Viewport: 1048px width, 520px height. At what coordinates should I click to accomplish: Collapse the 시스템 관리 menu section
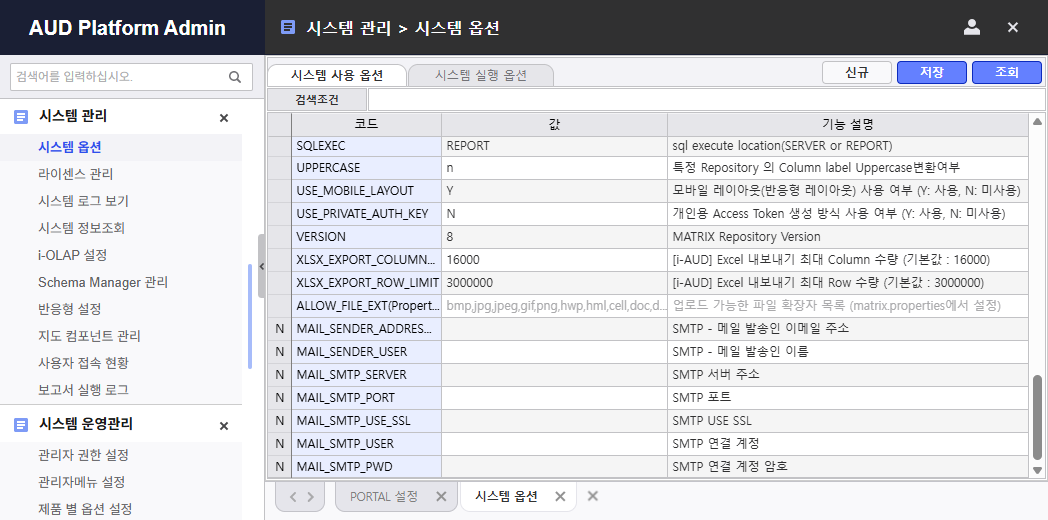click(x=224, y=118)
